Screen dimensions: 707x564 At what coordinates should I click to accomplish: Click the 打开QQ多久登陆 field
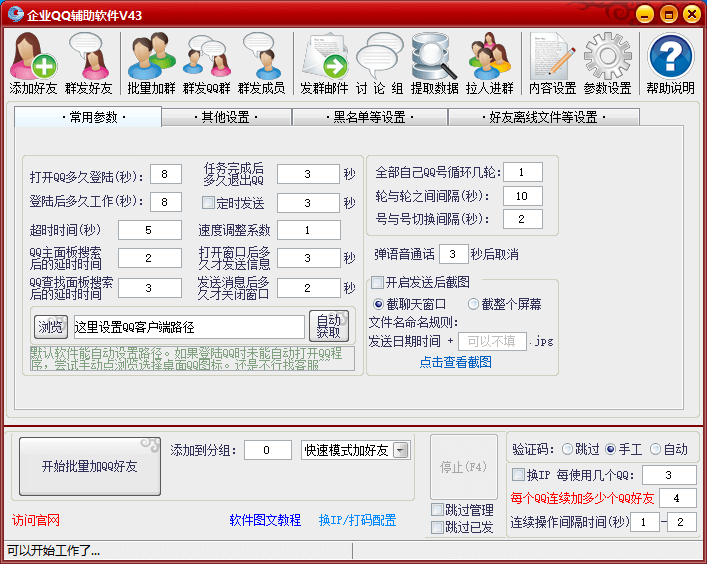coord(165,174)
